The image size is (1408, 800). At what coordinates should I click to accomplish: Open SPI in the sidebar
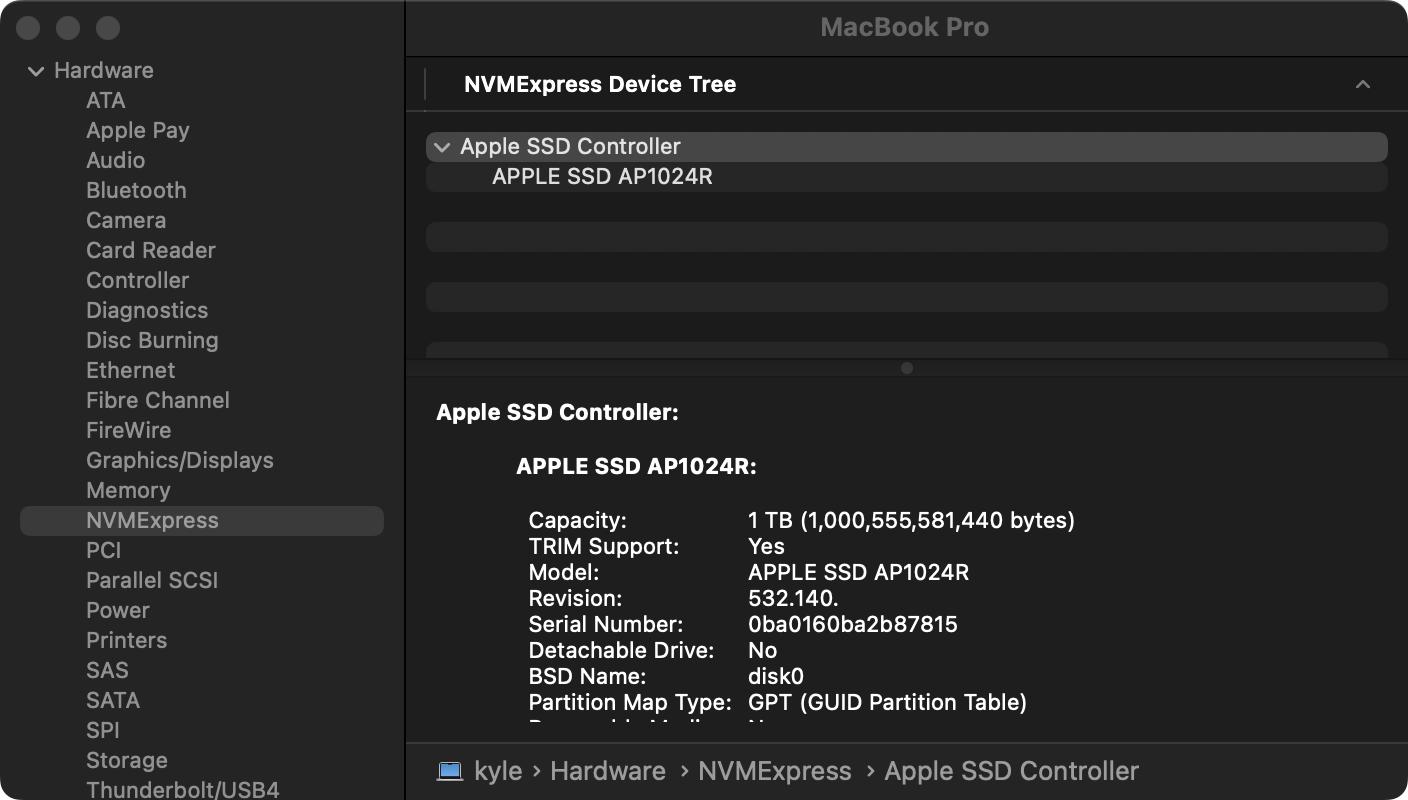coord(103,730)
